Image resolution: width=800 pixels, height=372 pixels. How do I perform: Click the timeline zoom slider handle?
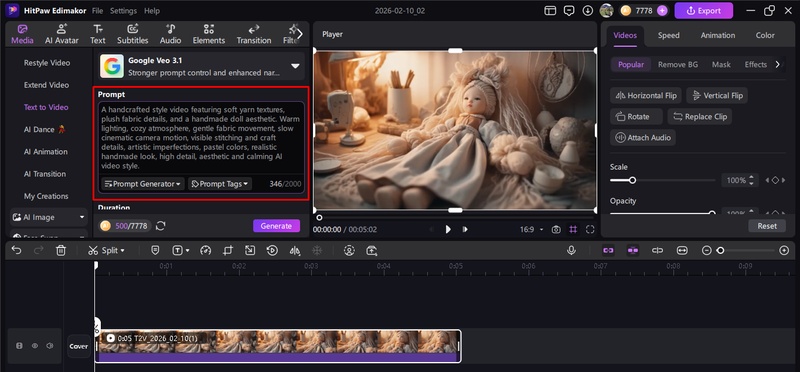(720, 251)
